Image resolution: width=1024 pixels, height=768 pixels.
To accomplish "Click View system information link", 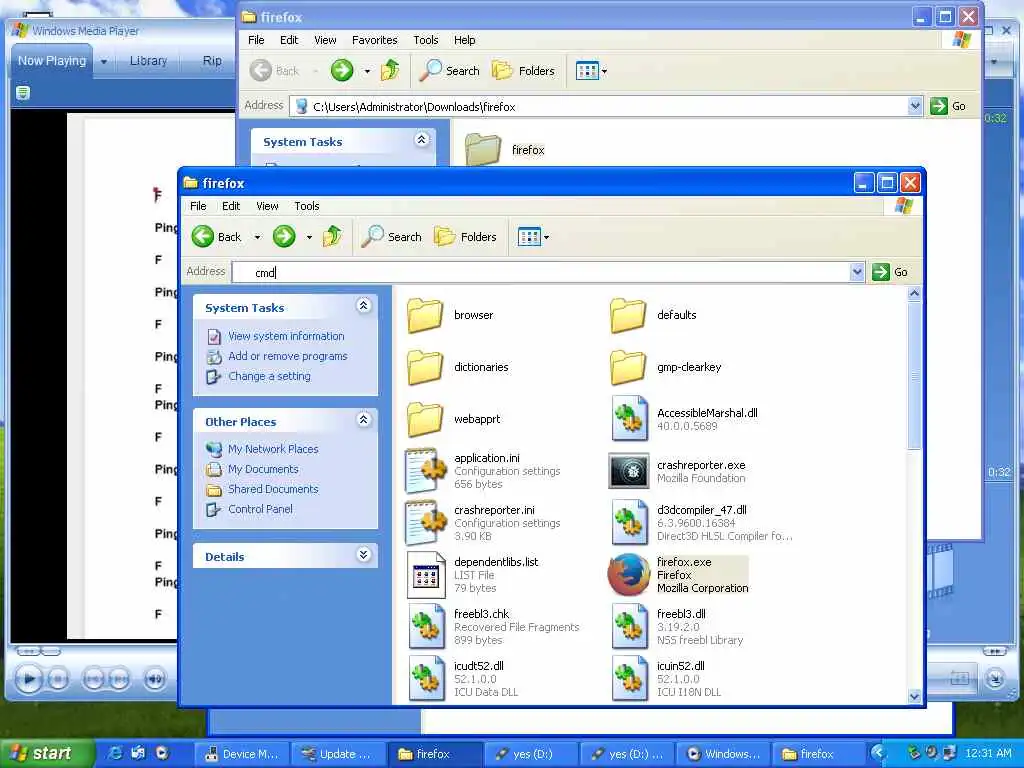I will pyautogui.click(x=286, y=336).
